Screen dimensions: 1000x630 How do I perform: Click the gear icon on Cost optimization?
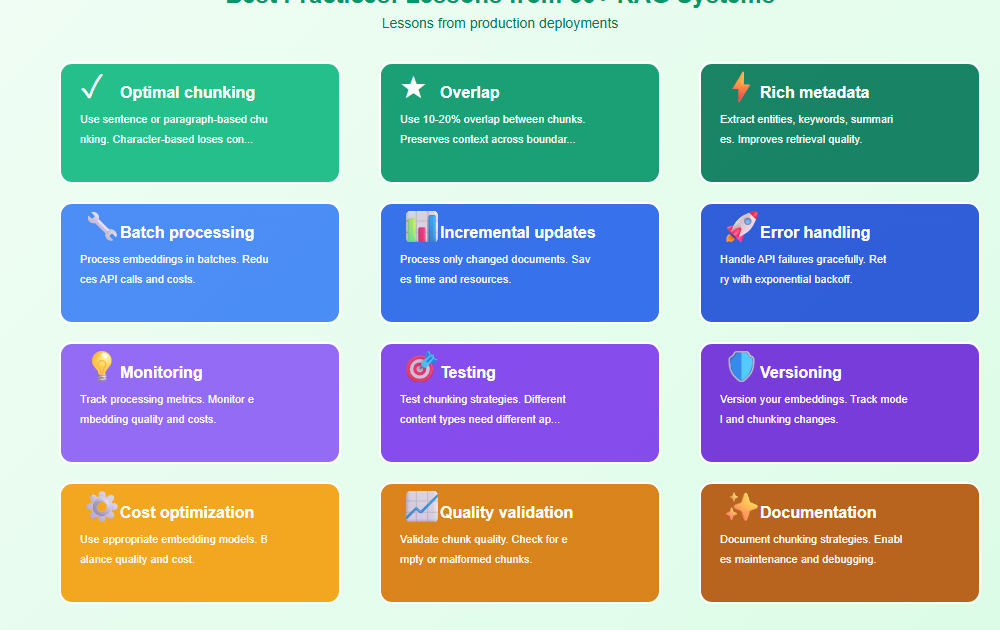101,507
